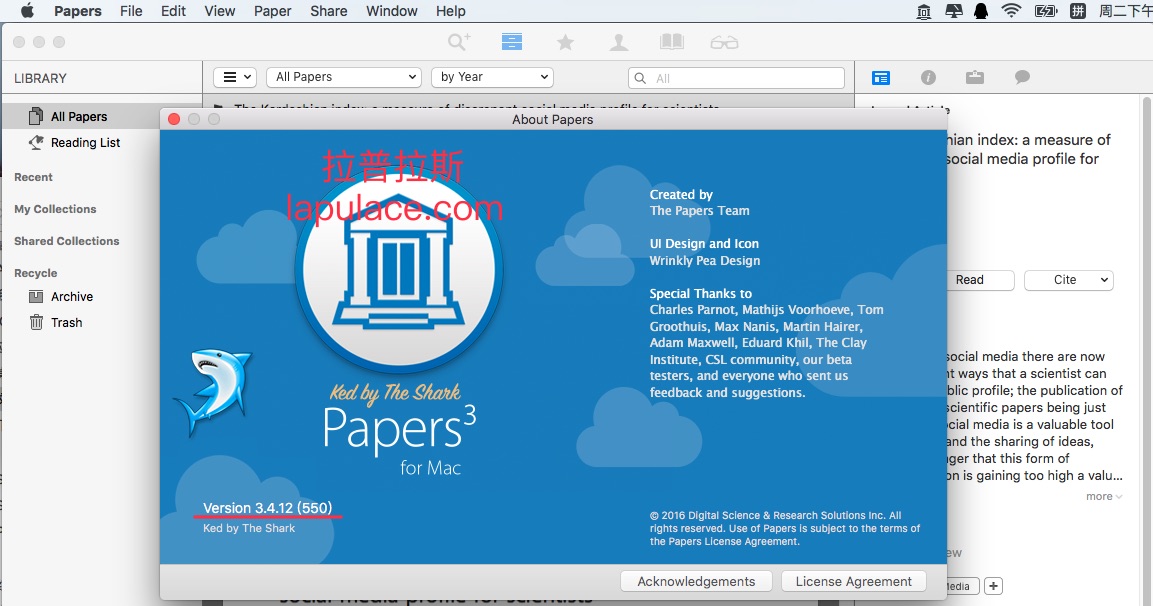The image size is (1153, 606).
Task: Open the input method menu icon
Action: (1078, 11)
